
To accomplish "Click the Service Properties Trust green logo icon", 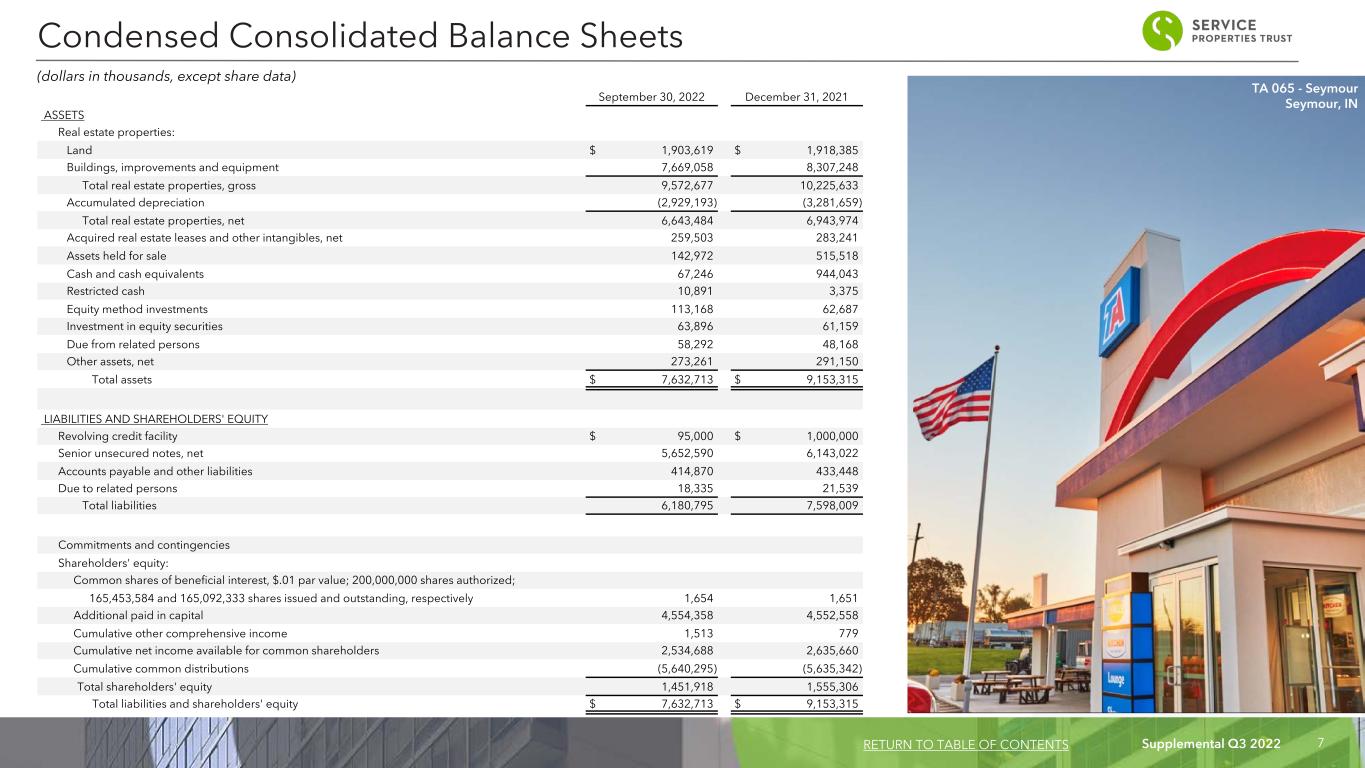I will pos(1165,31).
